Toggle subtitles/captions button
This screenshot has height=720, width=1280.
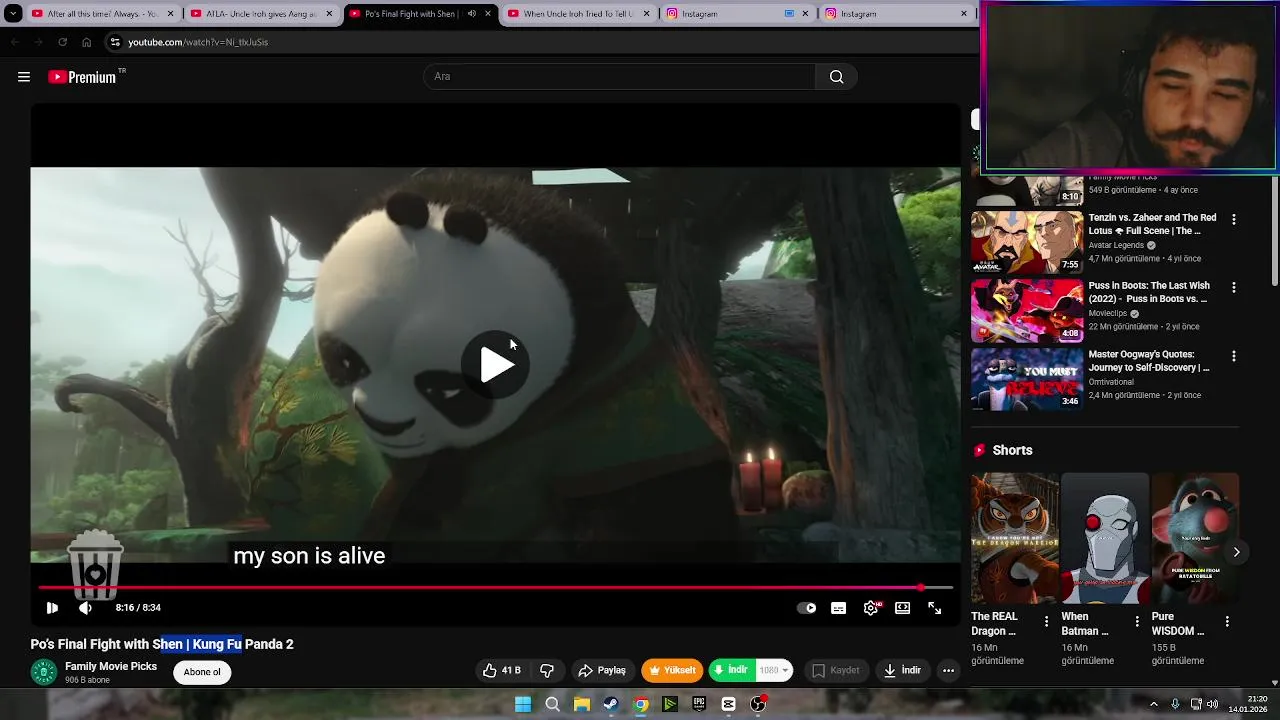coord(838,608)
